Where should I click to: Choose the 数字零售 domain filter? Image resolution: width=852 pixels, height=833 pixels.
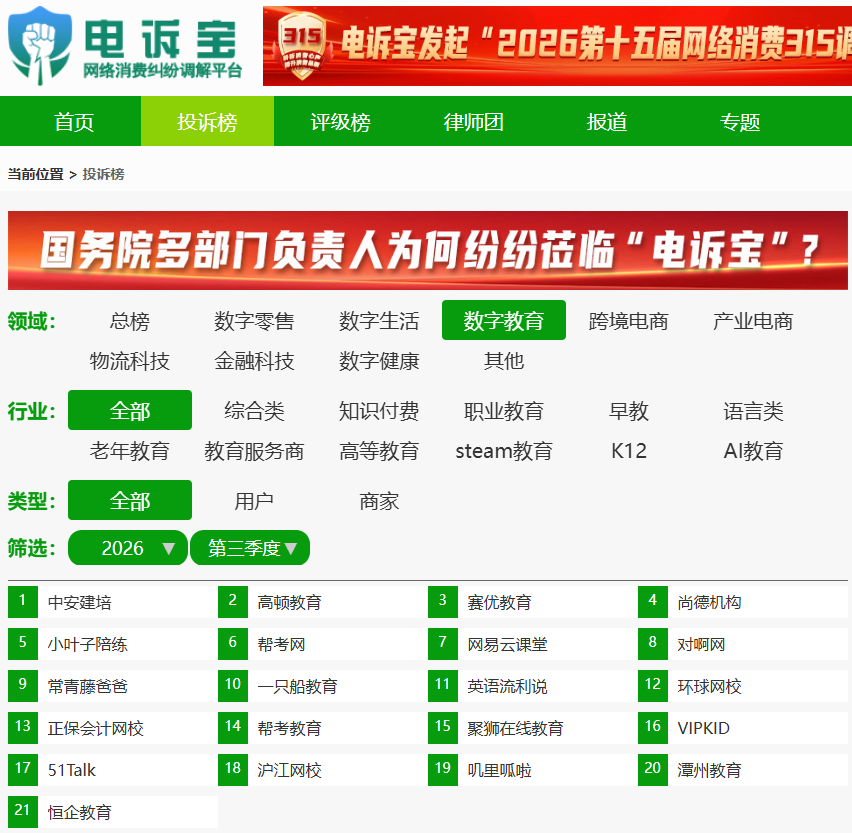pos(254,321)
